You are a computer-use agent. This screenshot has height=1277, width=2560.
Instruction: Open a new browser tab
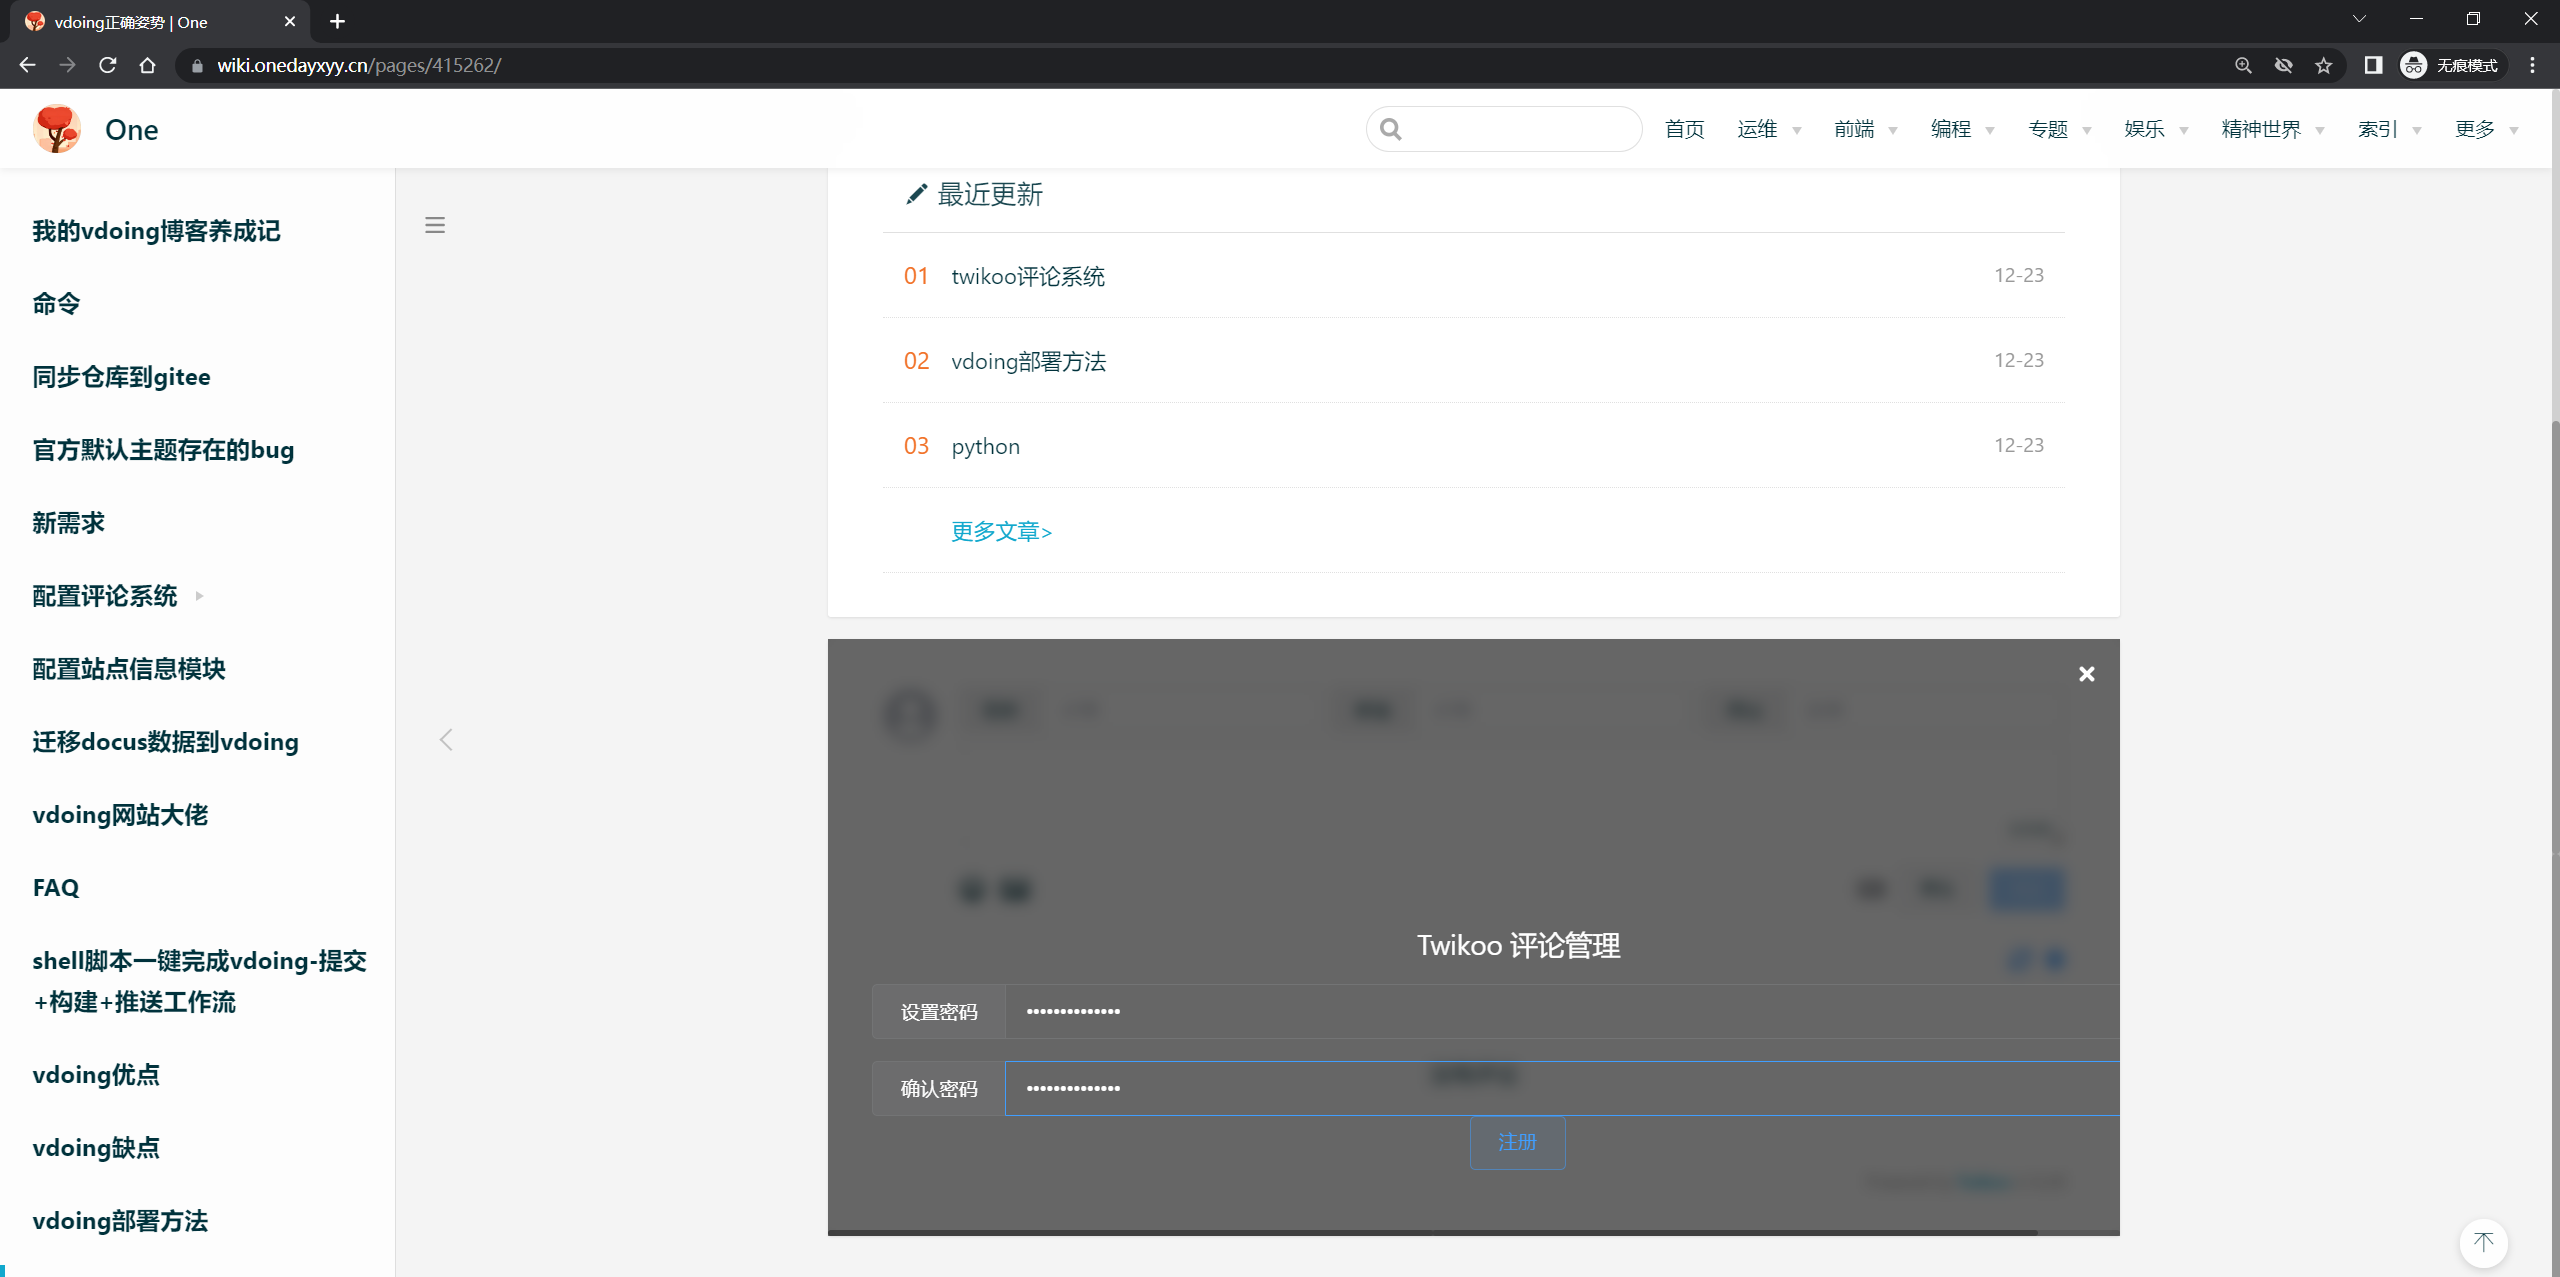pyautogui.click(x=337, y=21)
